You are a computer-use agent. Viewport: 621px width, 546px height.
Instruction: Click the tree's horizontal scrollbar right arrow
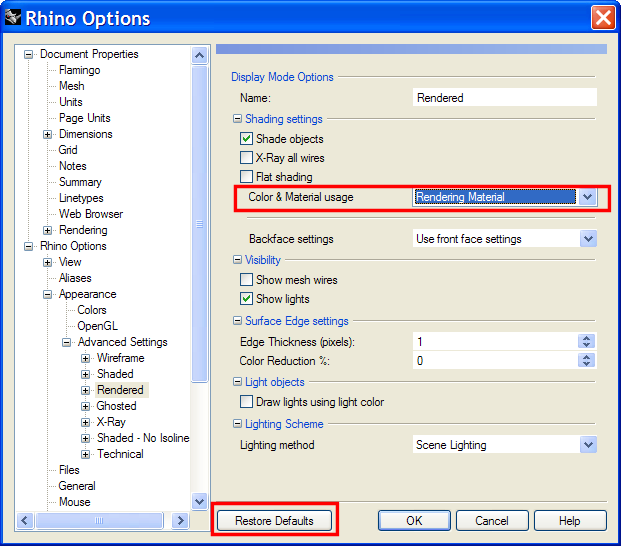click(x=180, y=520)
